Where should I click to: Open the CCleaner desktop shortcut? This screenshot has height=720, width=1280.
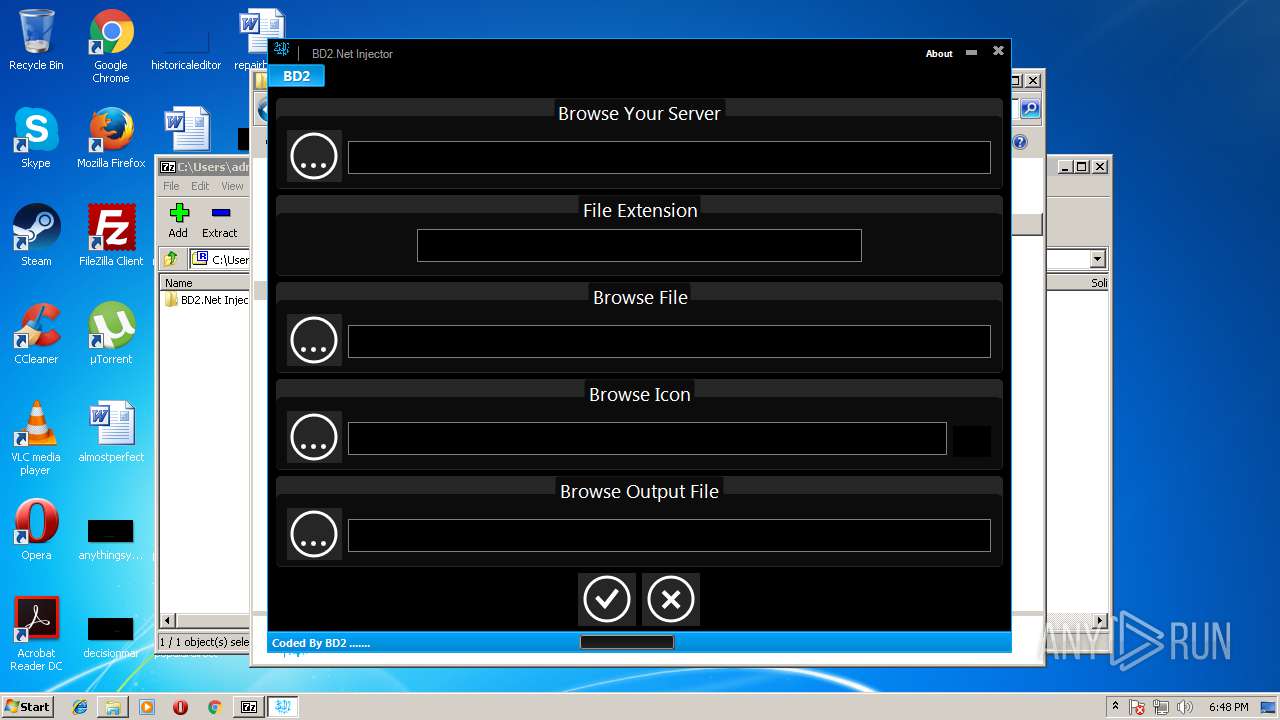coord(36,334)
